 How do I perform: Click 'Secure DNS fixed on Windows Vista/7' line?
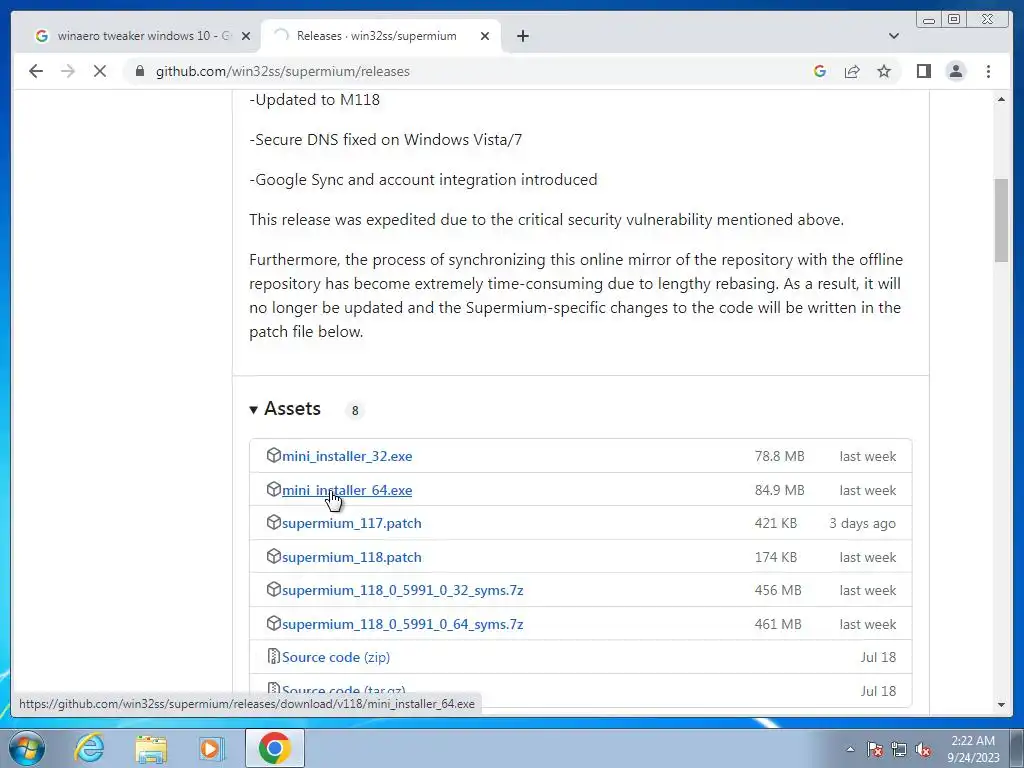coord(385,140)
